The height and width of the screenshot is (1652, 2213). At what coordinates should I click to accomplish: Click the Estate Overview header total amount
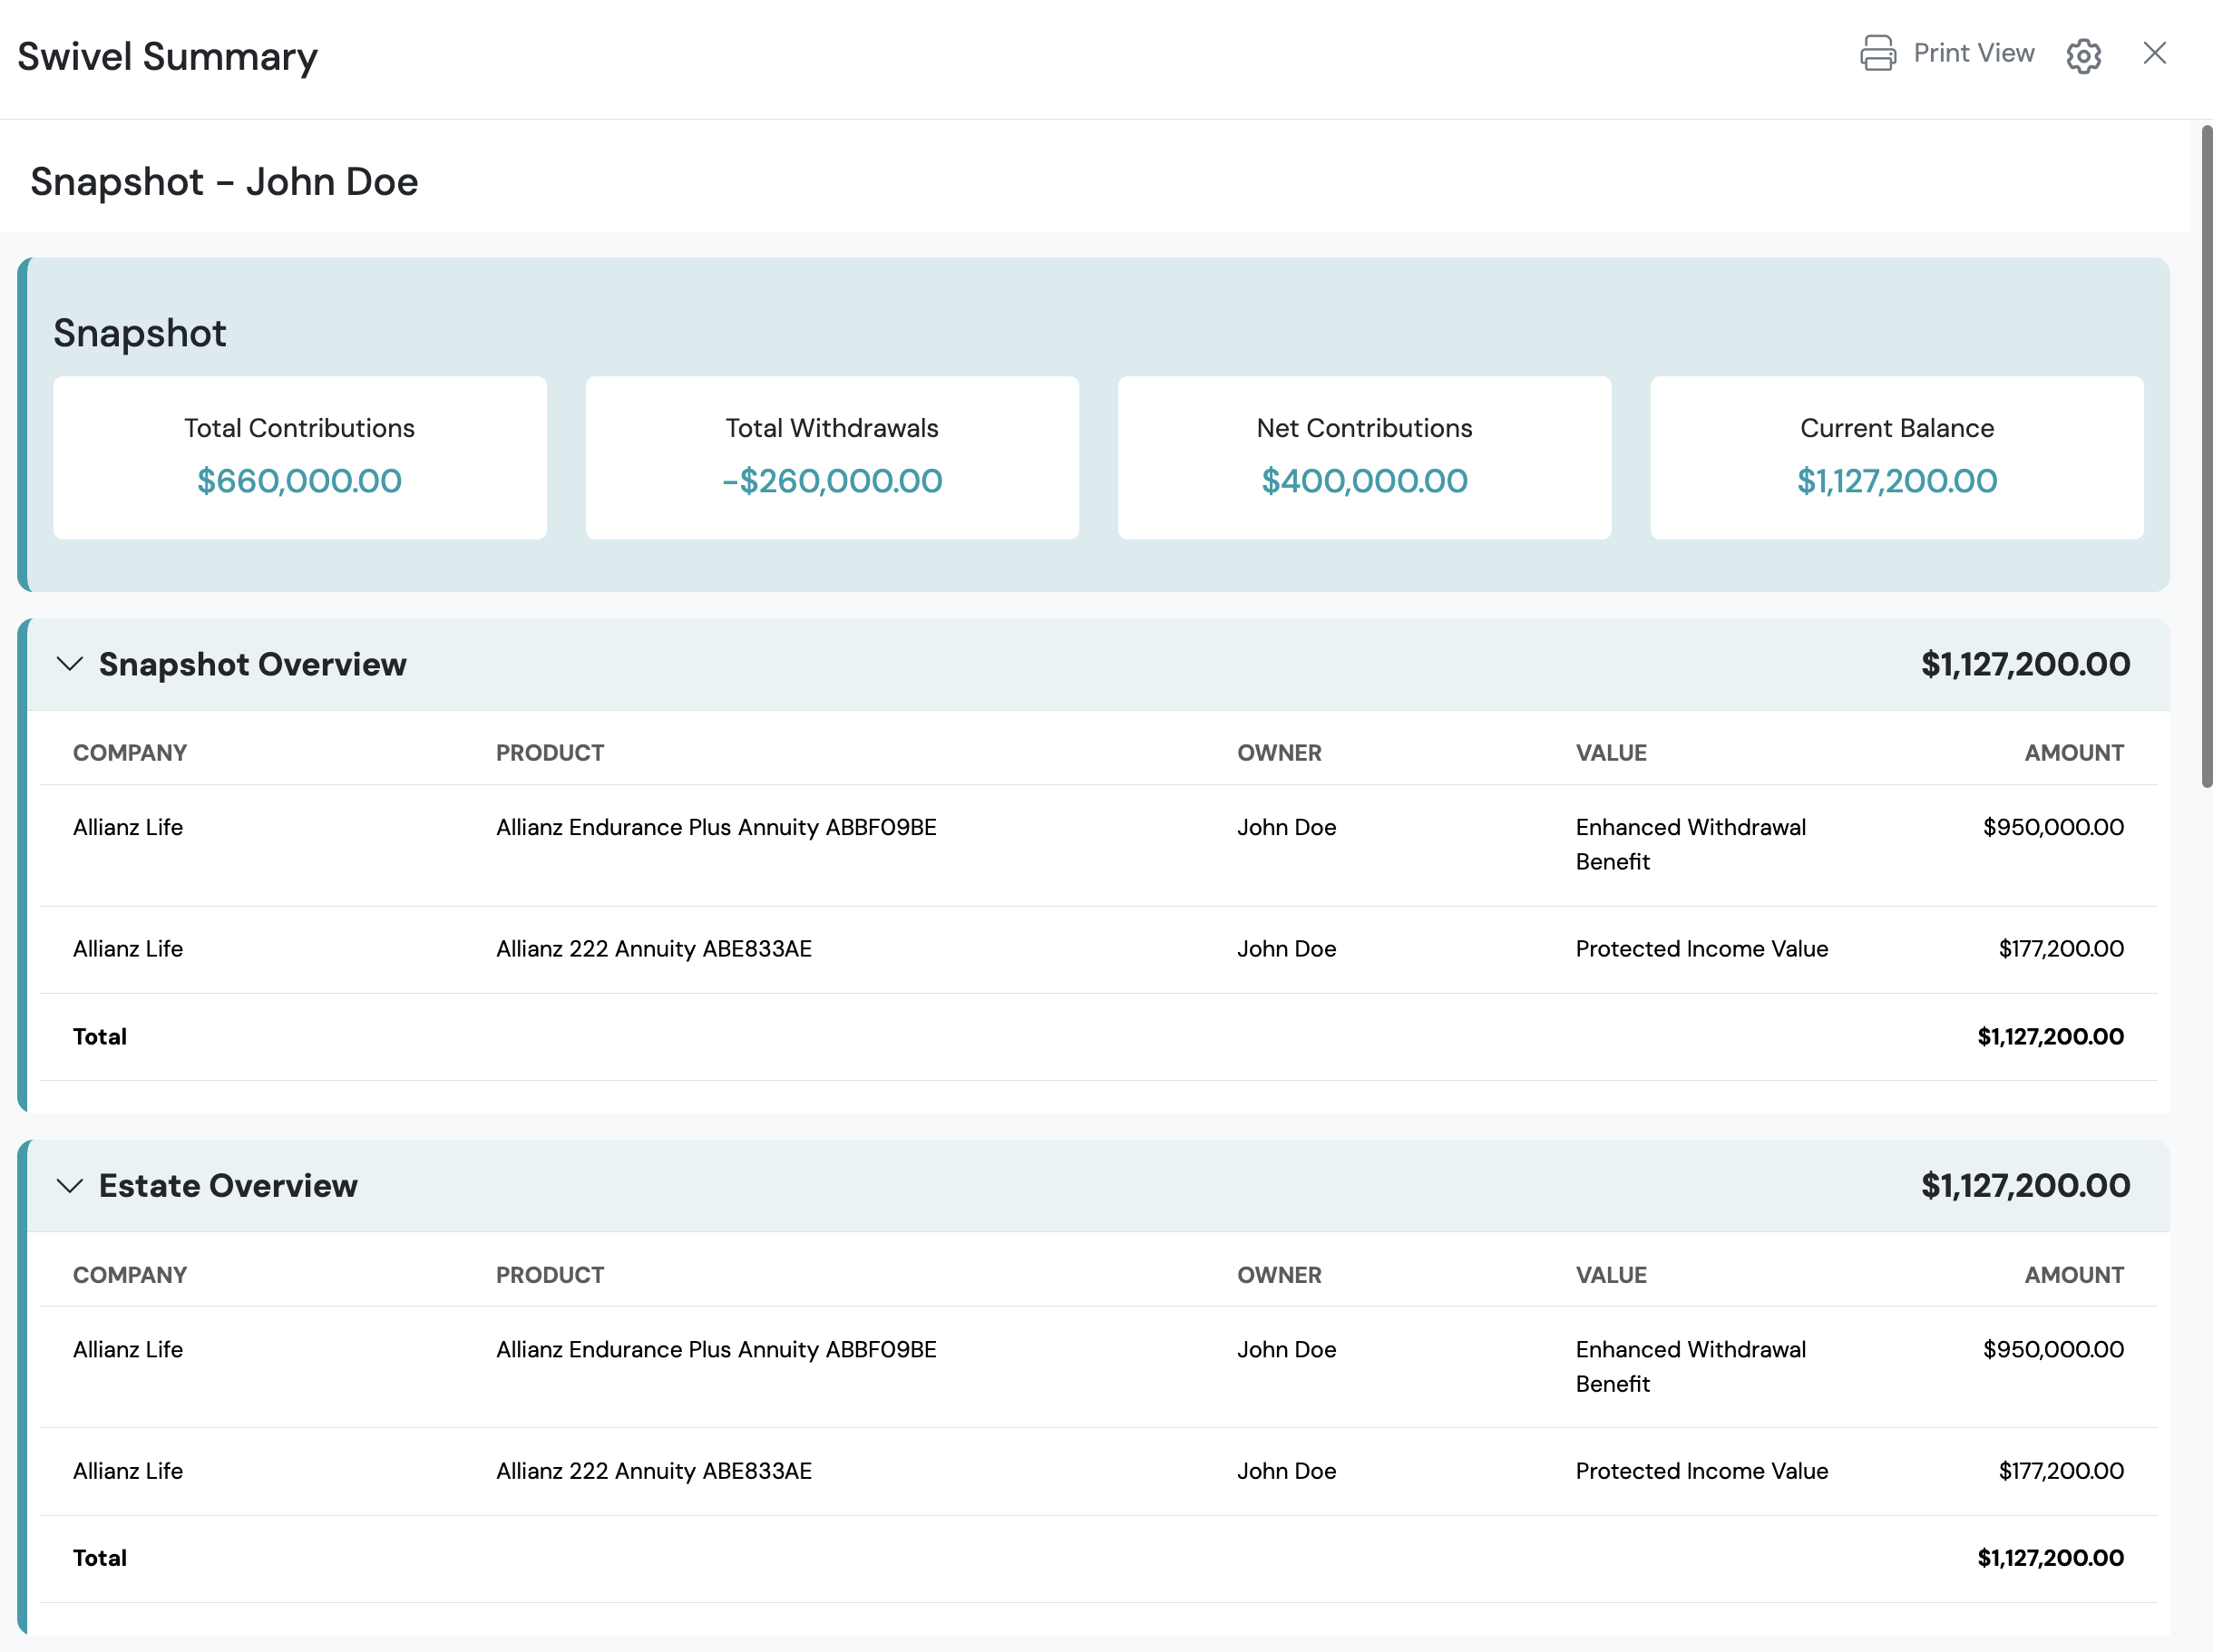[2025, 1185]
